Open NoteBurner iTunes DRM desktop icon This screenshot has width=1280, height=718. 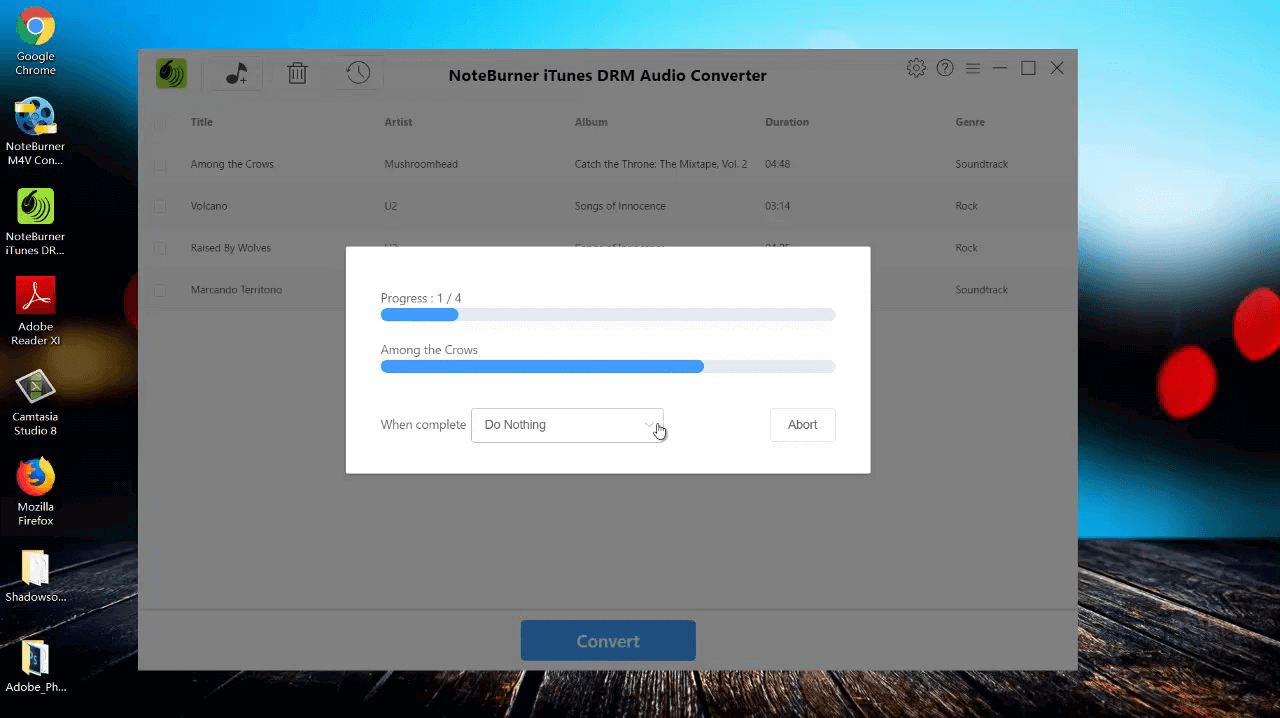[x=35, y=222]
